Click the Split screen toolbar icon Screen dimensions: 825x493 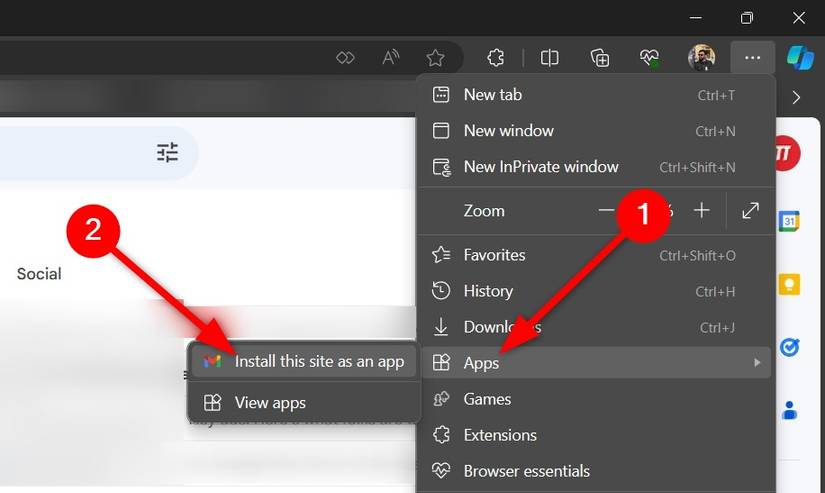pyautogui.click(x=549, y=58)
